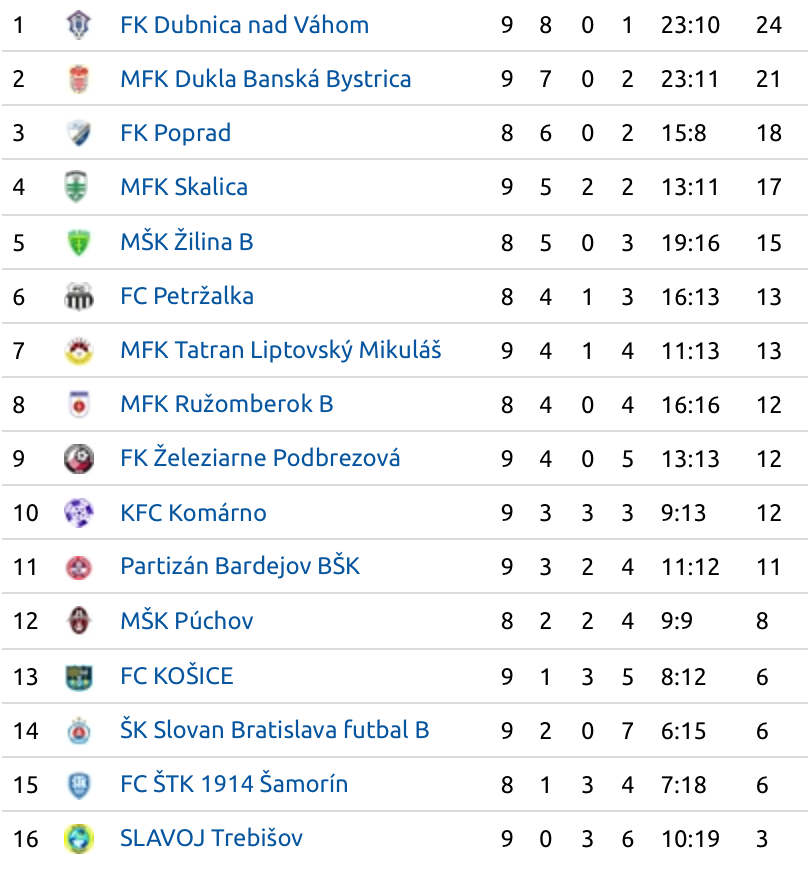
Task: Click the FK Dubnica nad Váhom club crest
Action: coord(79,25)
